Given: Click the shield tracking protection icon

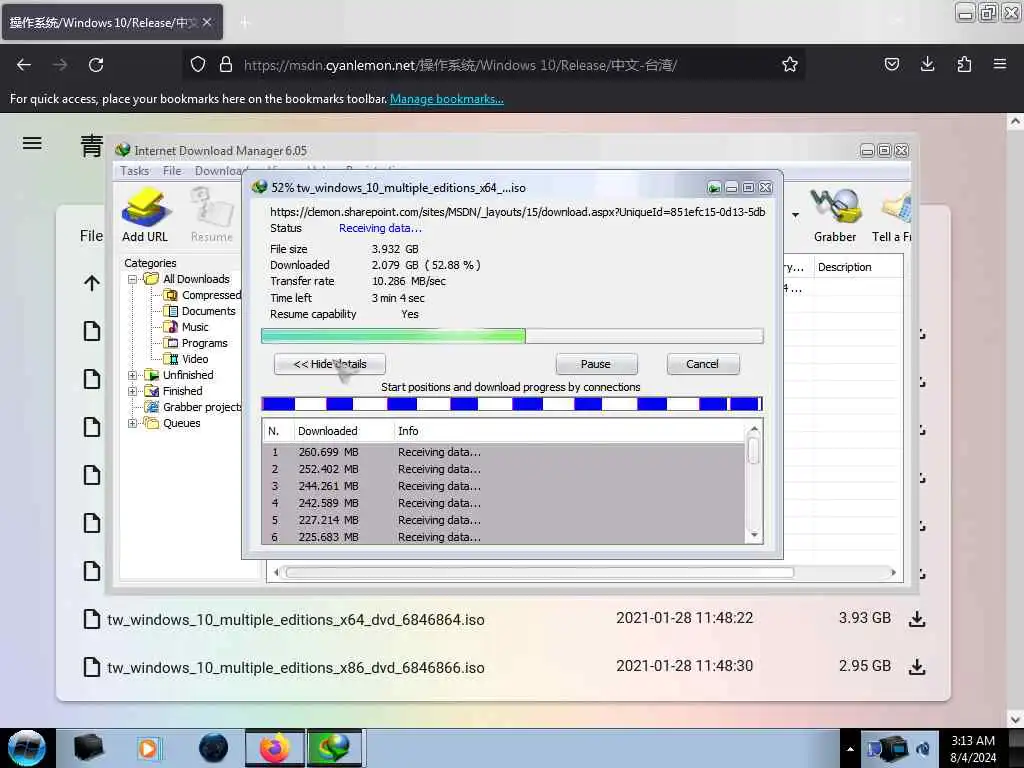Looking at the screenshot, I should 198,65.
